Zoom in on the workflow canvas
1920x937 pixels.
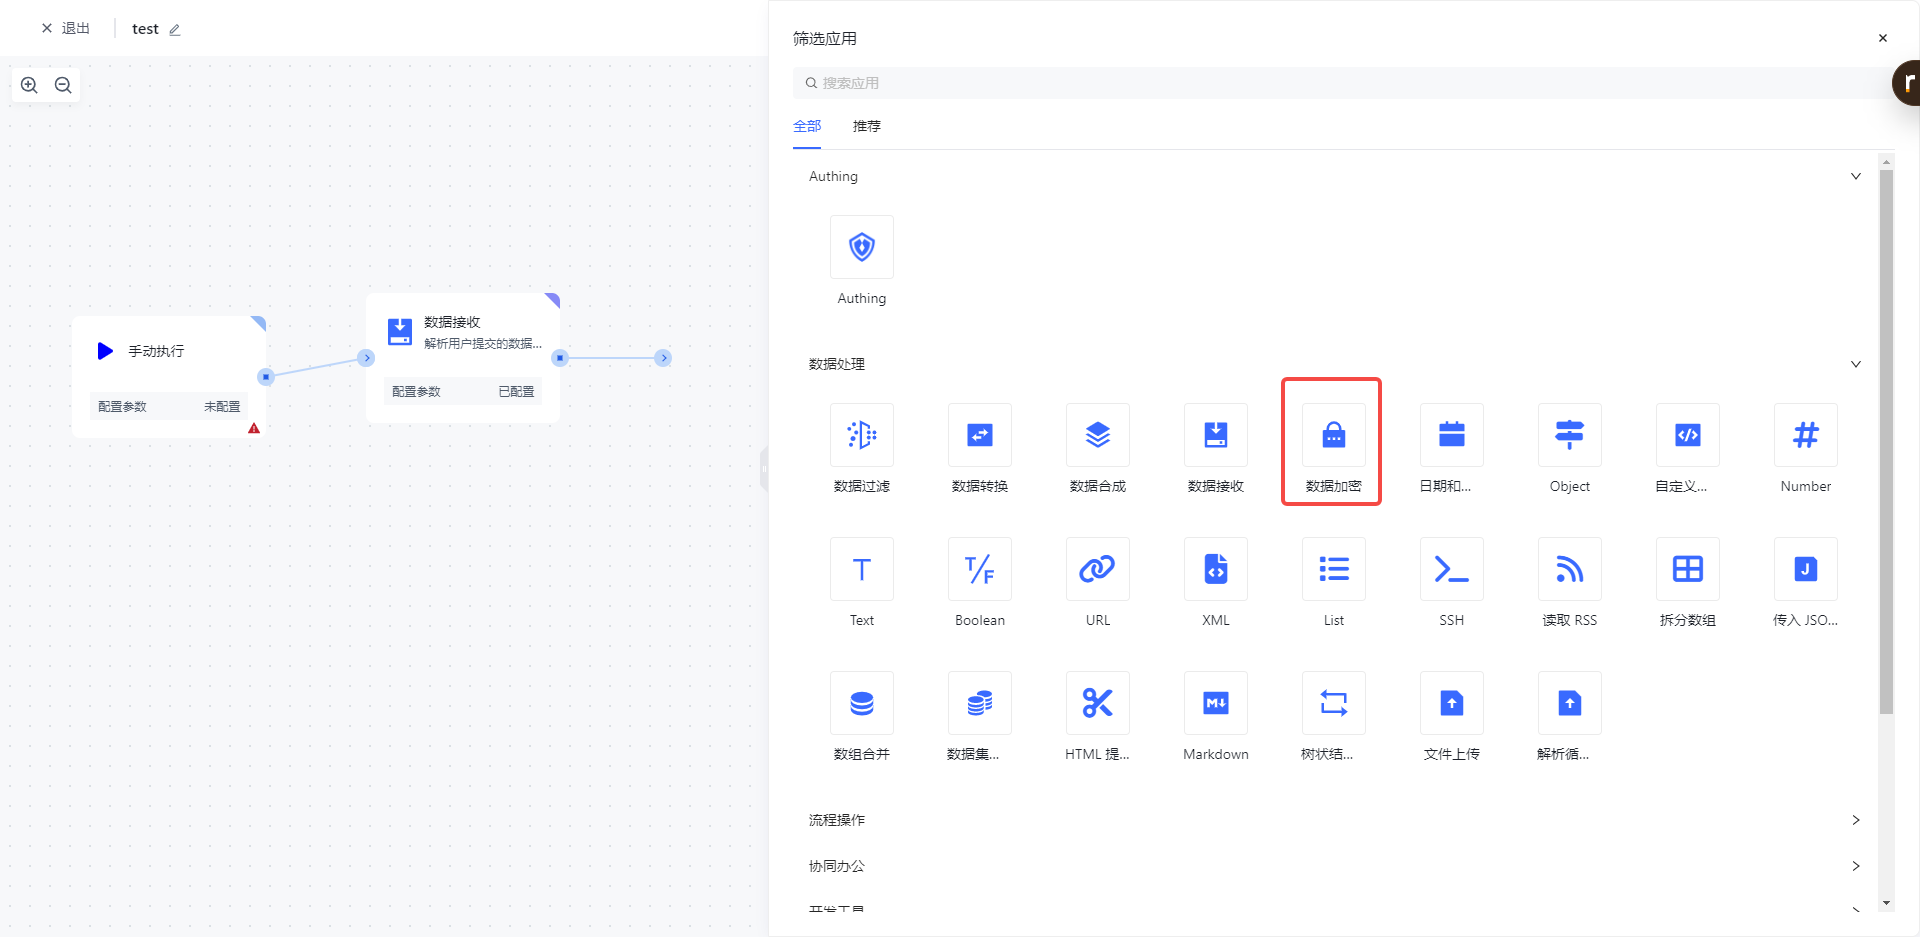pos(30,85)
